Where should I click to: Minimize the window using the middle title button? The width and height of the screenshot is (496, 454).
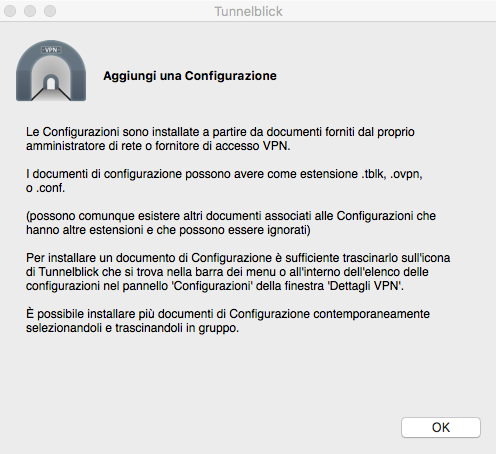(x=30, y=11)
